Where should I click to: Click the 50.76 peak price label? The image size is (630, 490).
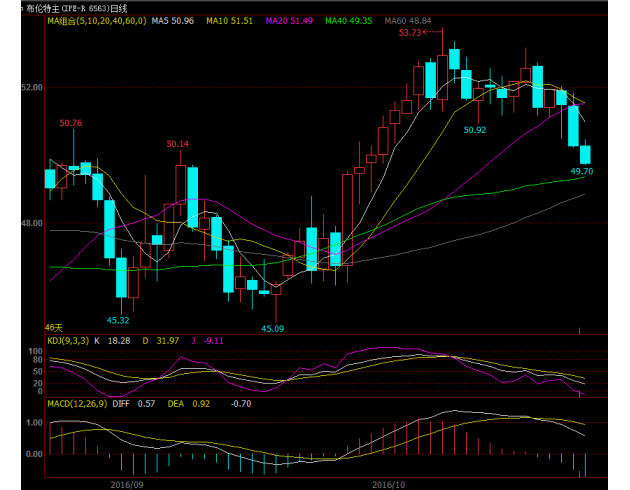(71, 123)
